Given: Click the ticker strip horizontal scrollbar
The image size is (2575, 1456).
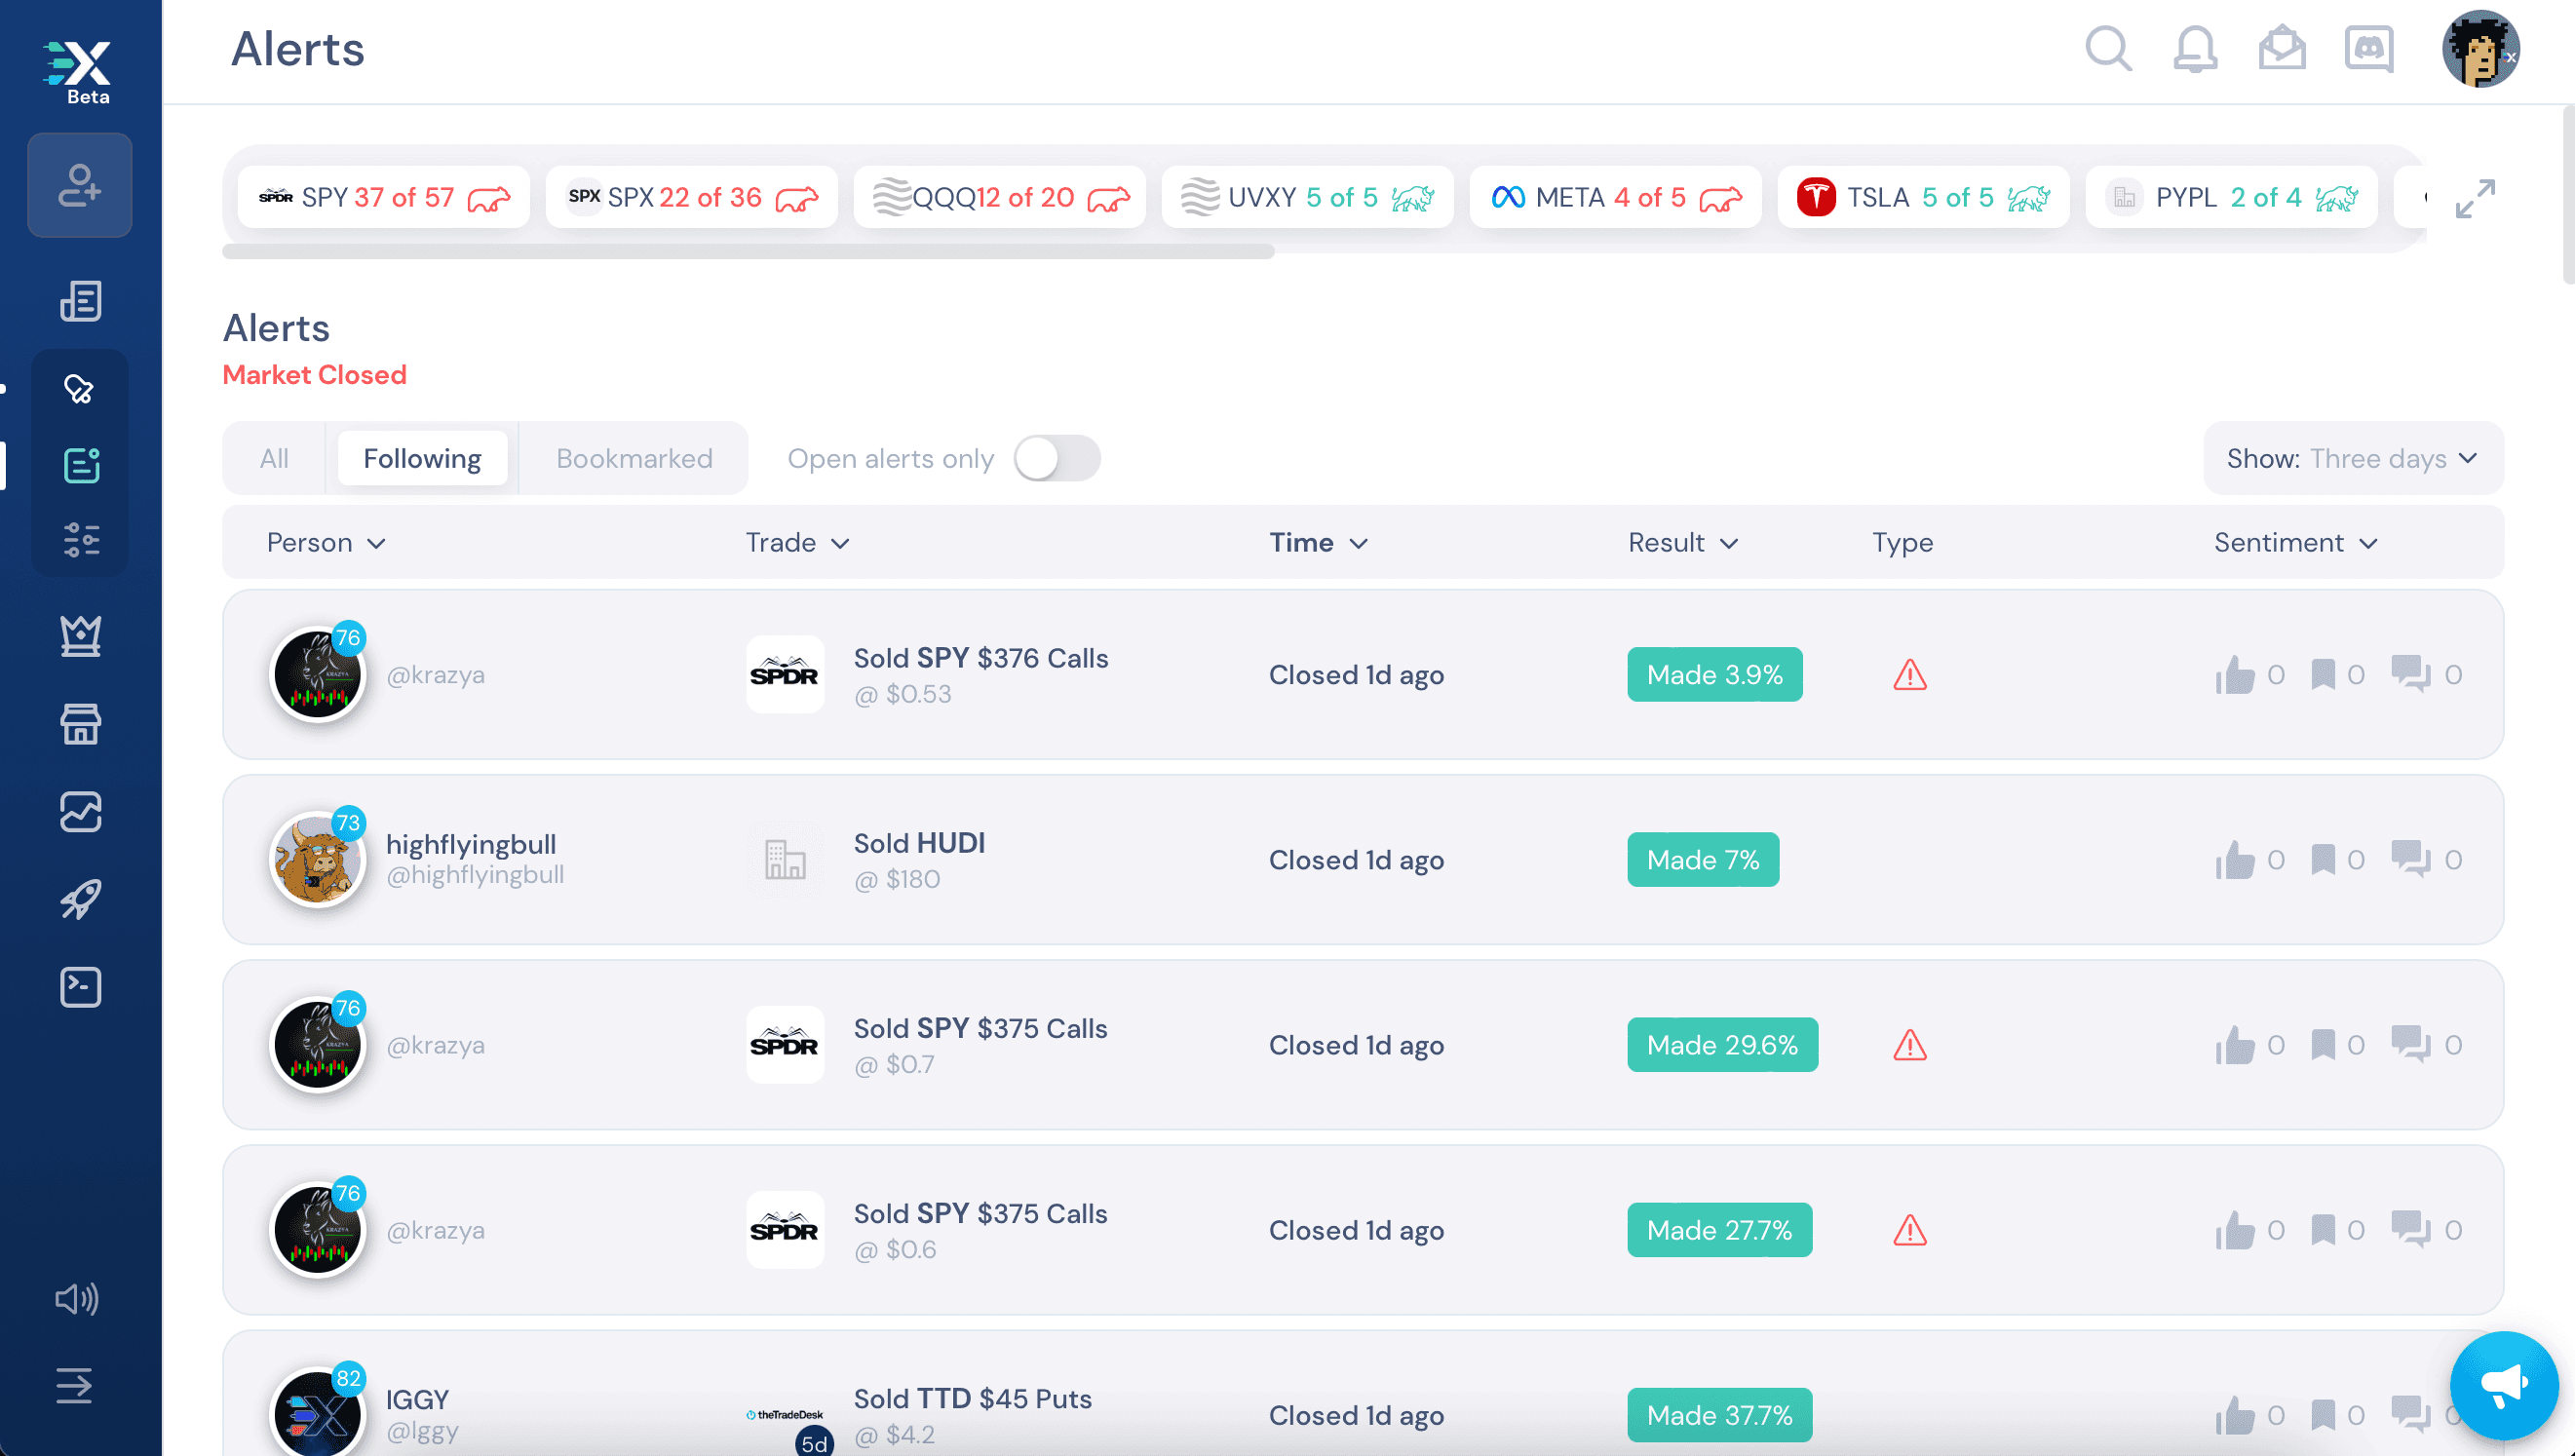Looking at the screenshot, I should [748, 251].
